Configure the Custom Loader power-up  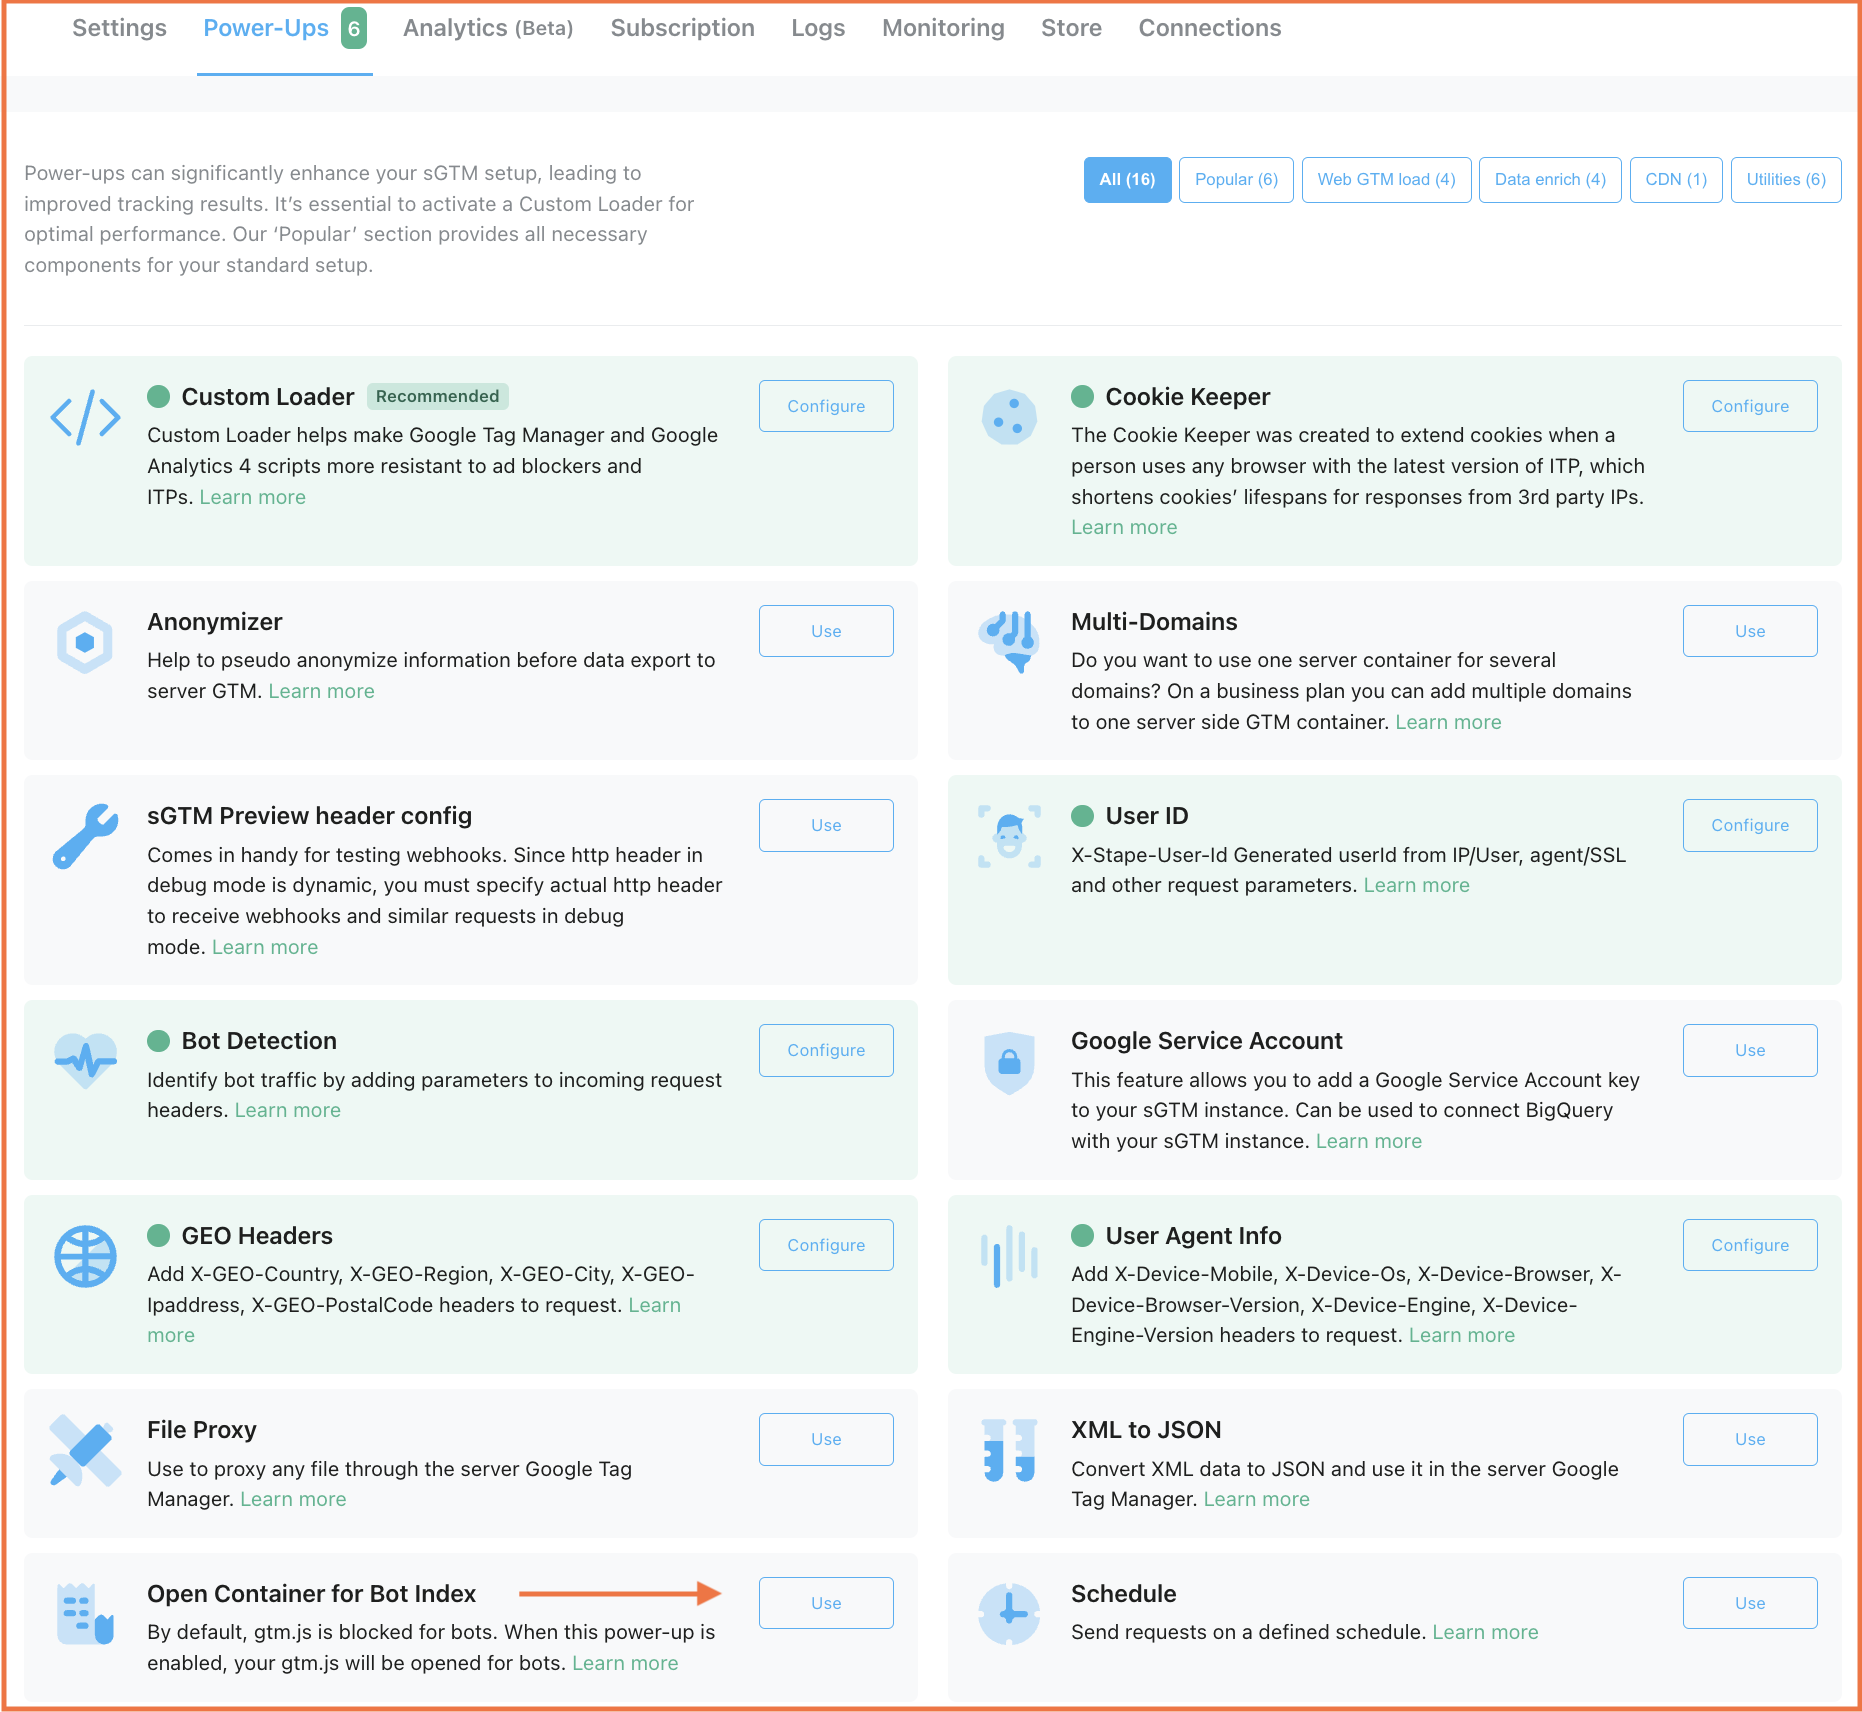tap(826, 406)
